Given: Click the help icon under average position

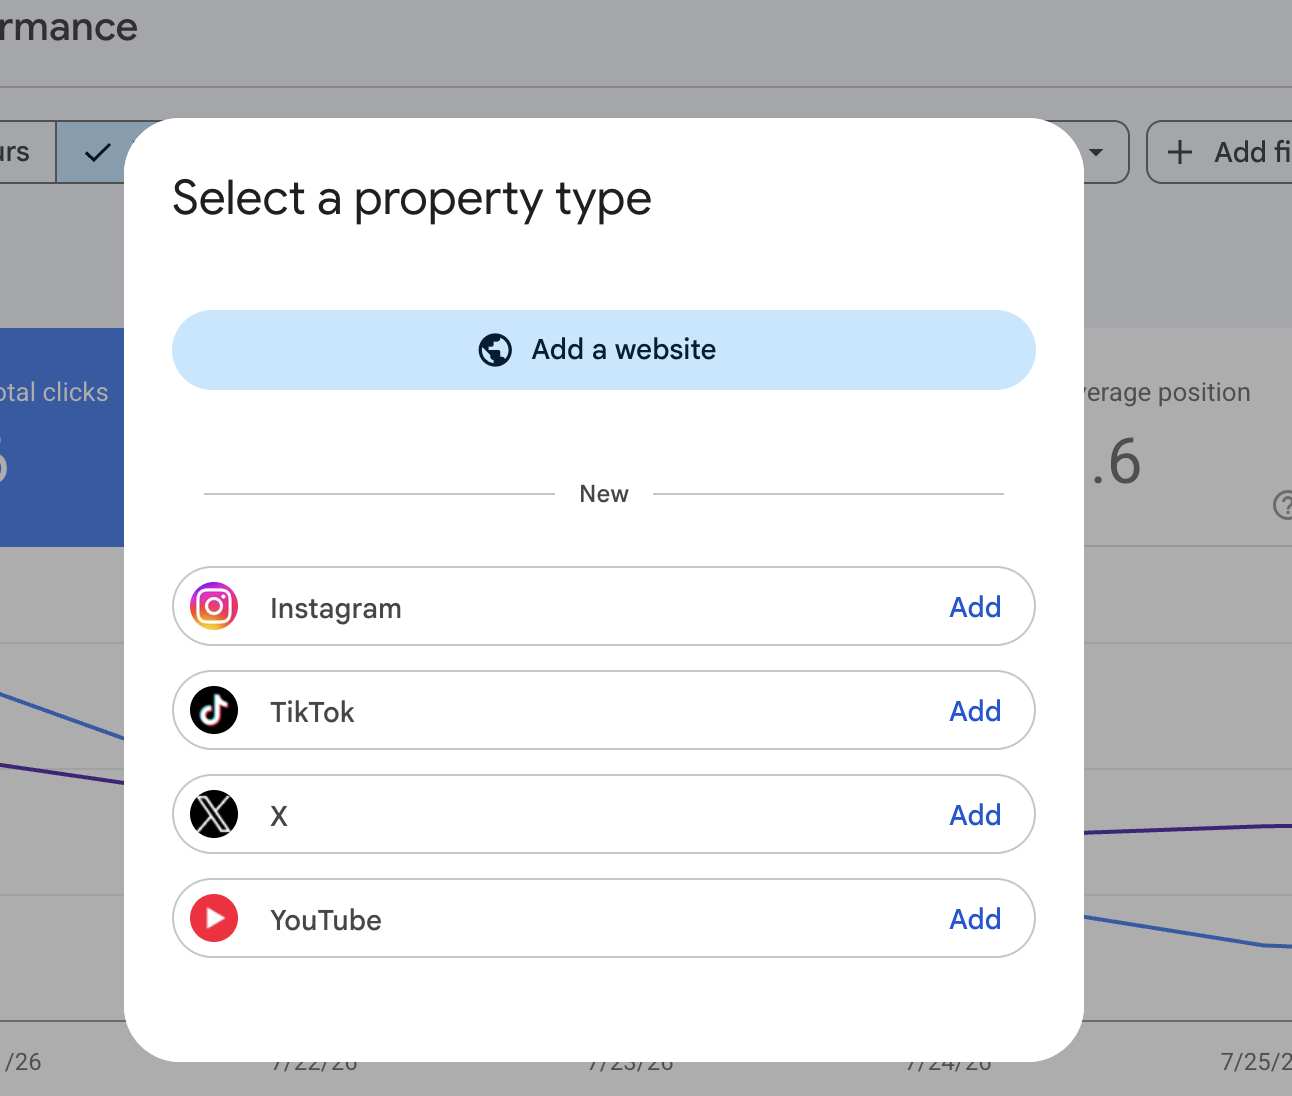Looking at the screenshot, I should tap(1283, 505).
